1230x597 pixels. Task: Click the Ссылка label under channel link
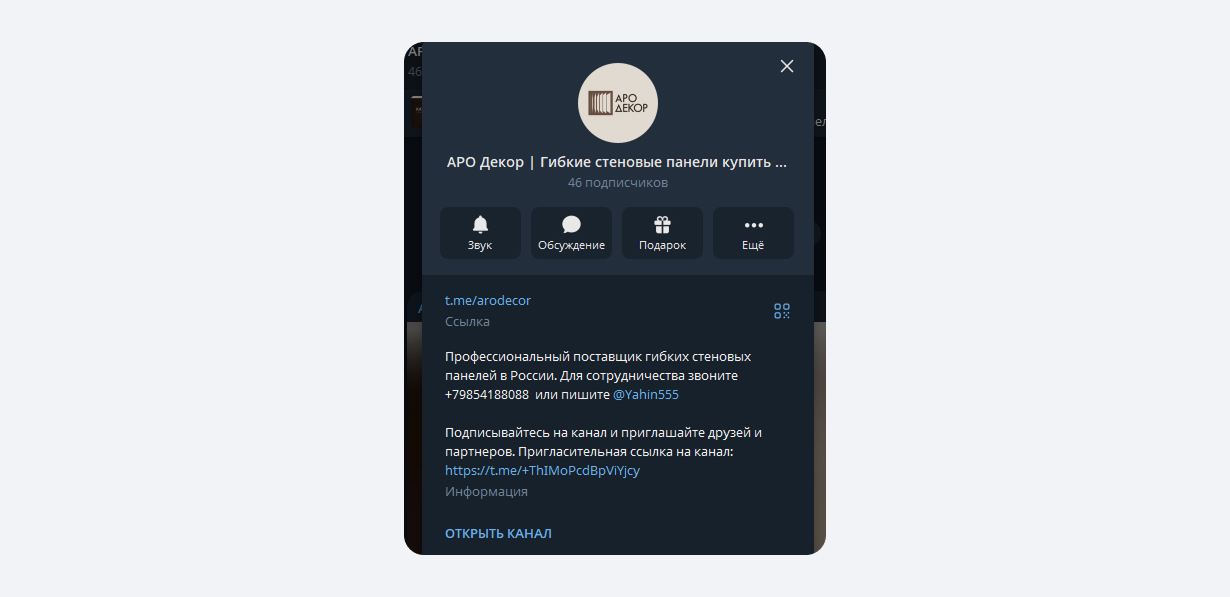[467, 322]
